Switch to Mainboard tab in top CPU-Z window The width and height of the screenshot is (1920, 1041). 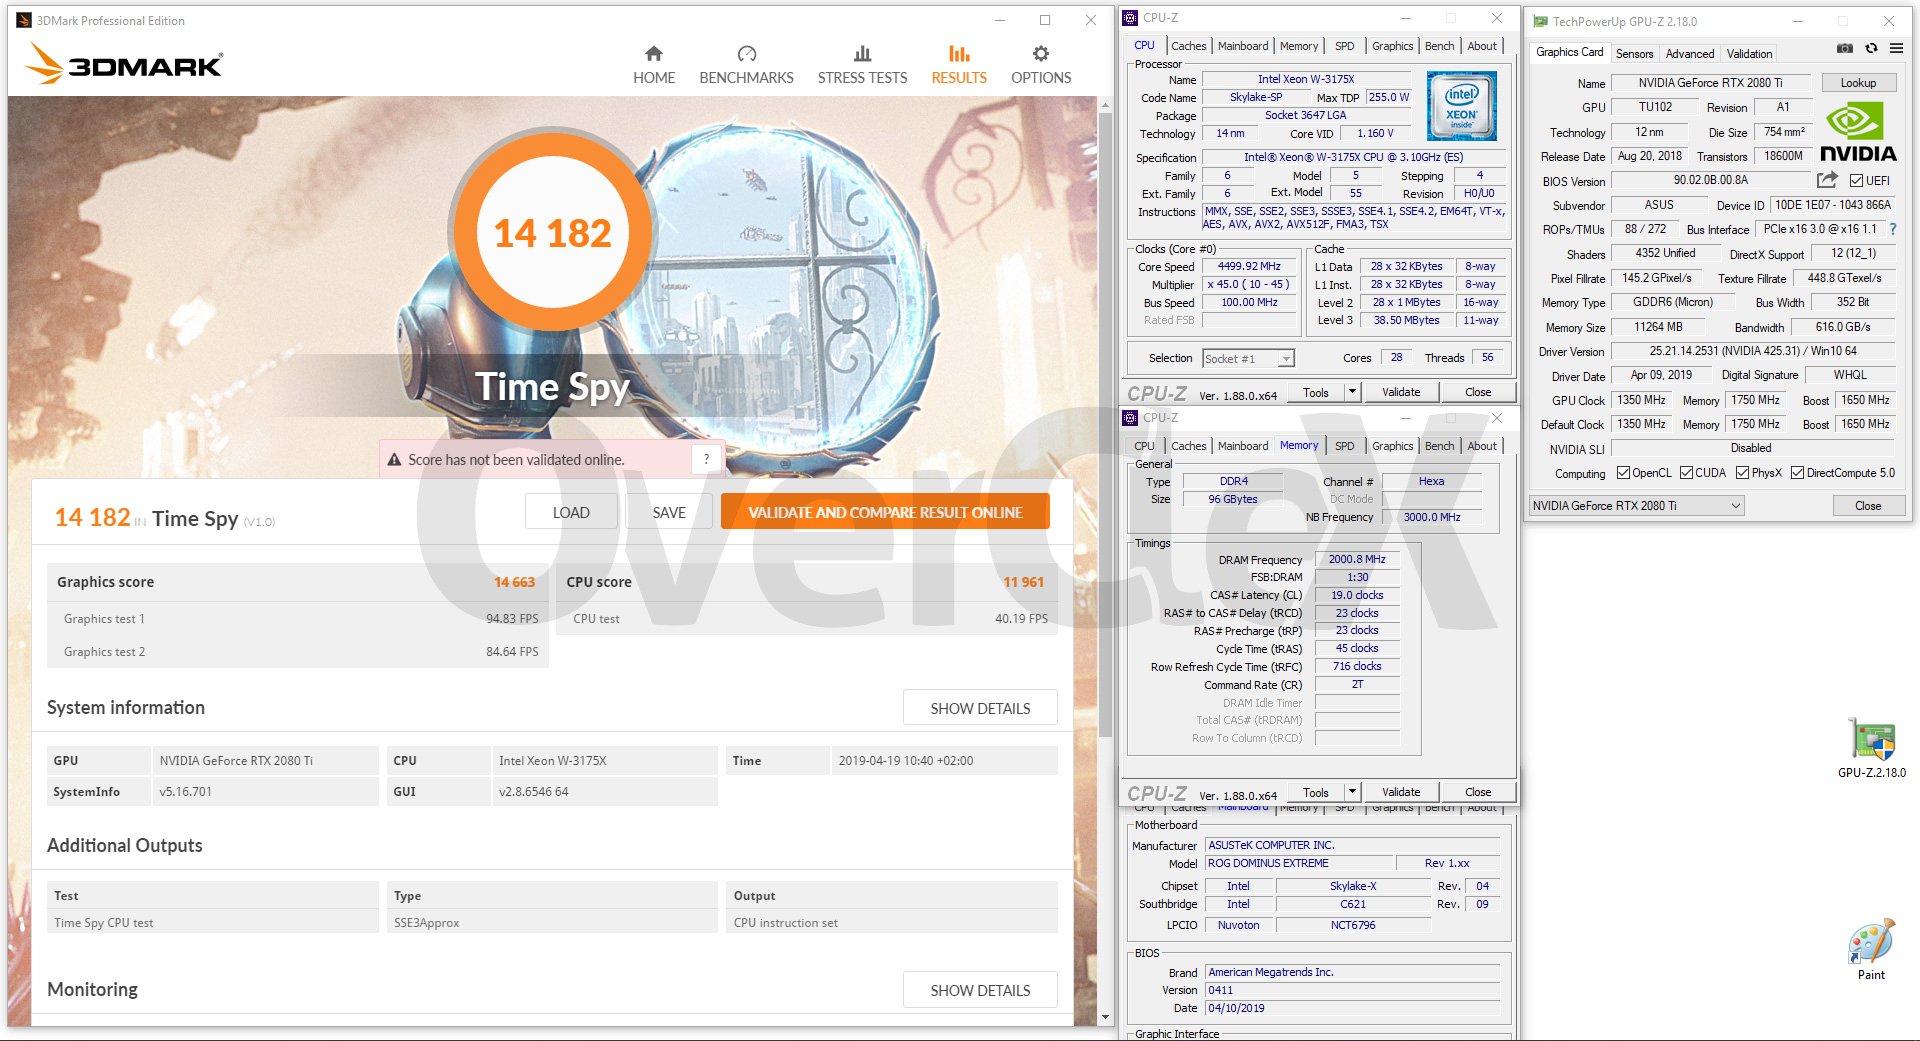pyautogui.click(x=1243, y=46)
